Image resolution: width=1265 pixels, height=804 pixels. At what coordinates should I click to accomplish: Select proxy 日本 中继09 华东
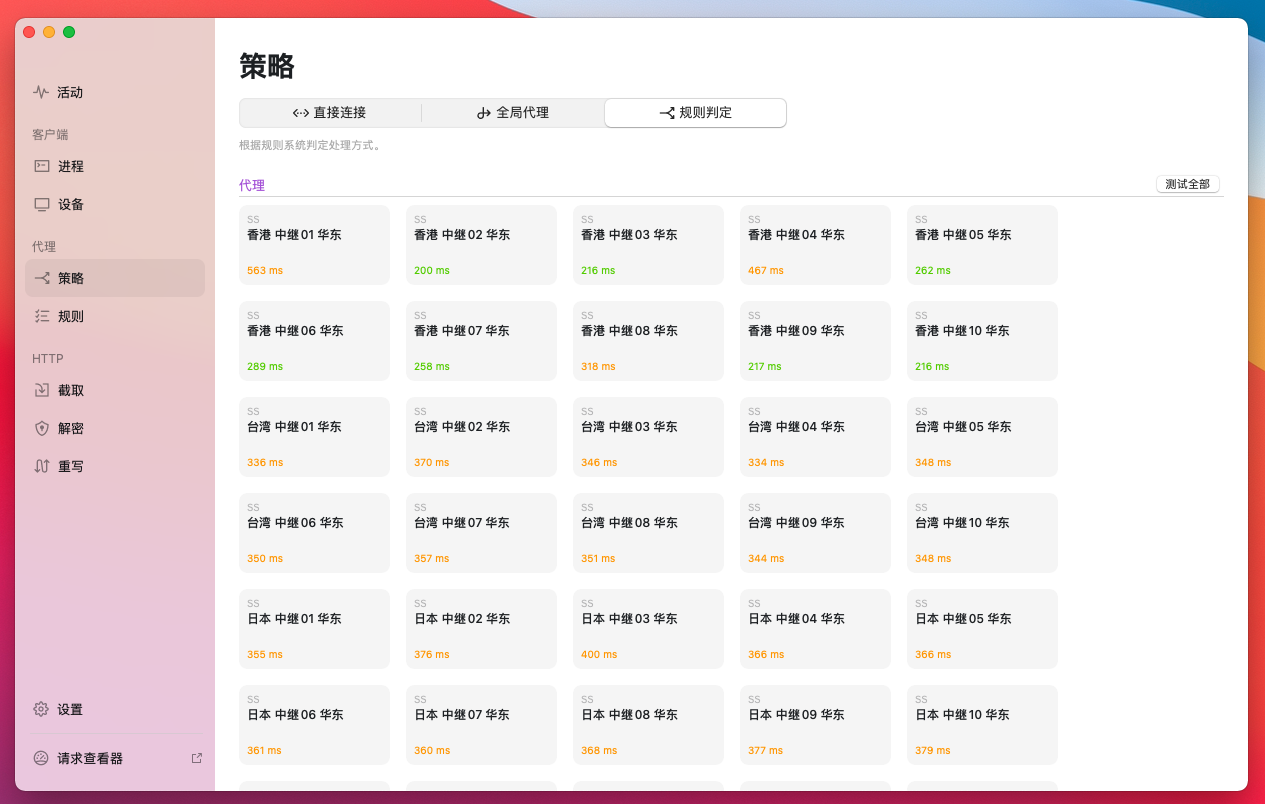click(x=815, y=725)
